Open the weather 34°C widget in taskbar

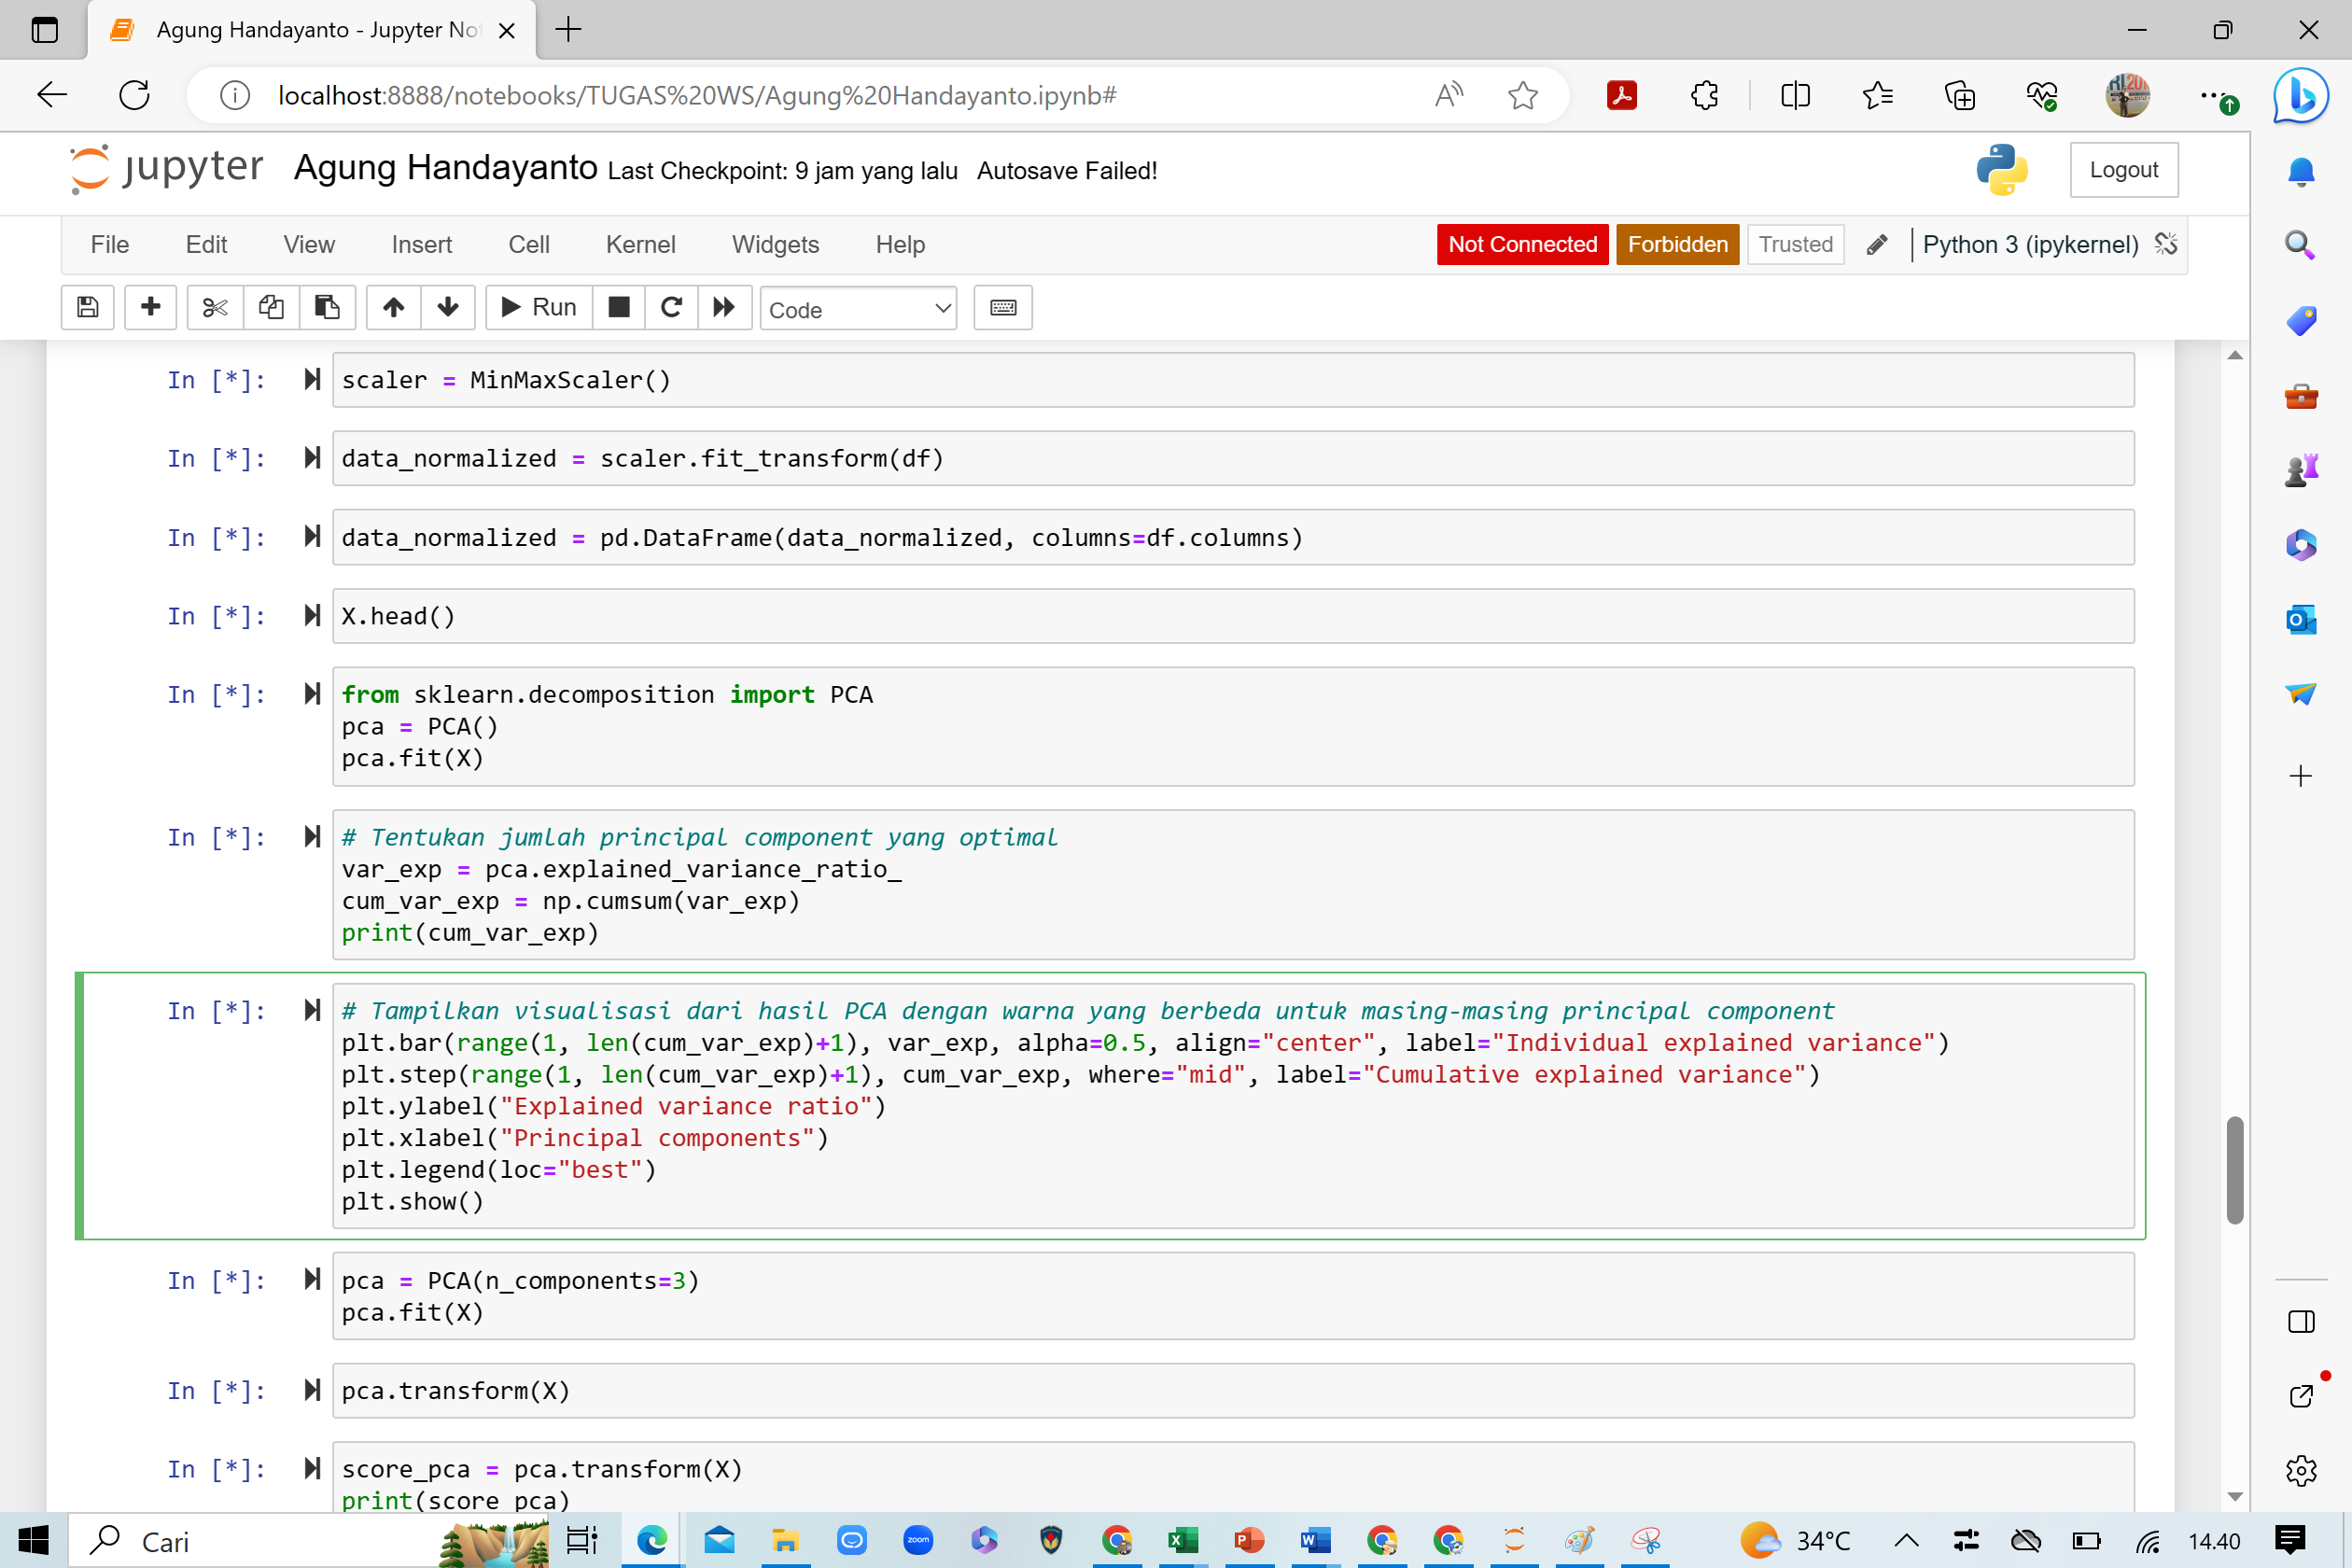(1795, 1540)
